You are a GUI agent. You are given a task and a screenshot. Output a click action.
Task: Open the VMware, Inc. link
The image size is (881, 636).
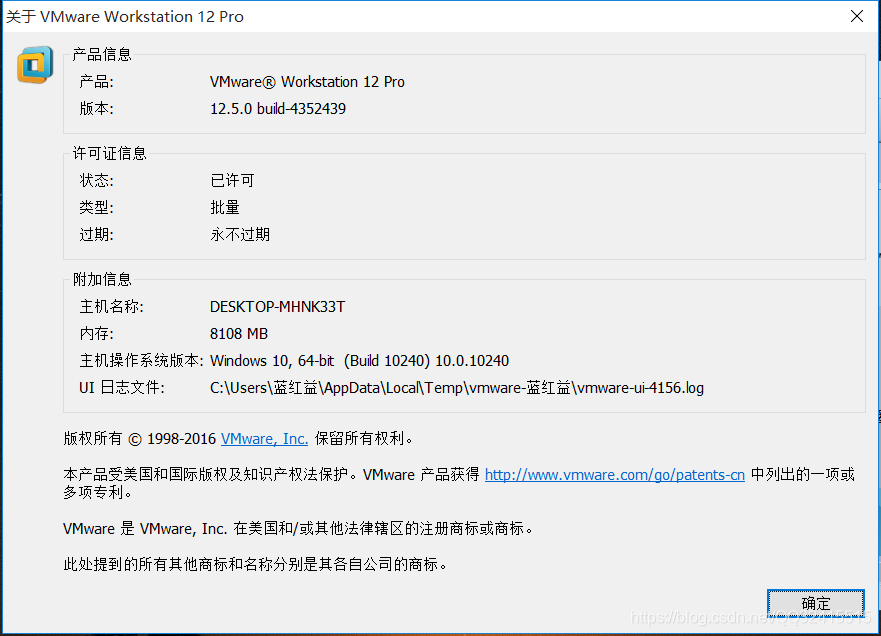pos(264,439)
